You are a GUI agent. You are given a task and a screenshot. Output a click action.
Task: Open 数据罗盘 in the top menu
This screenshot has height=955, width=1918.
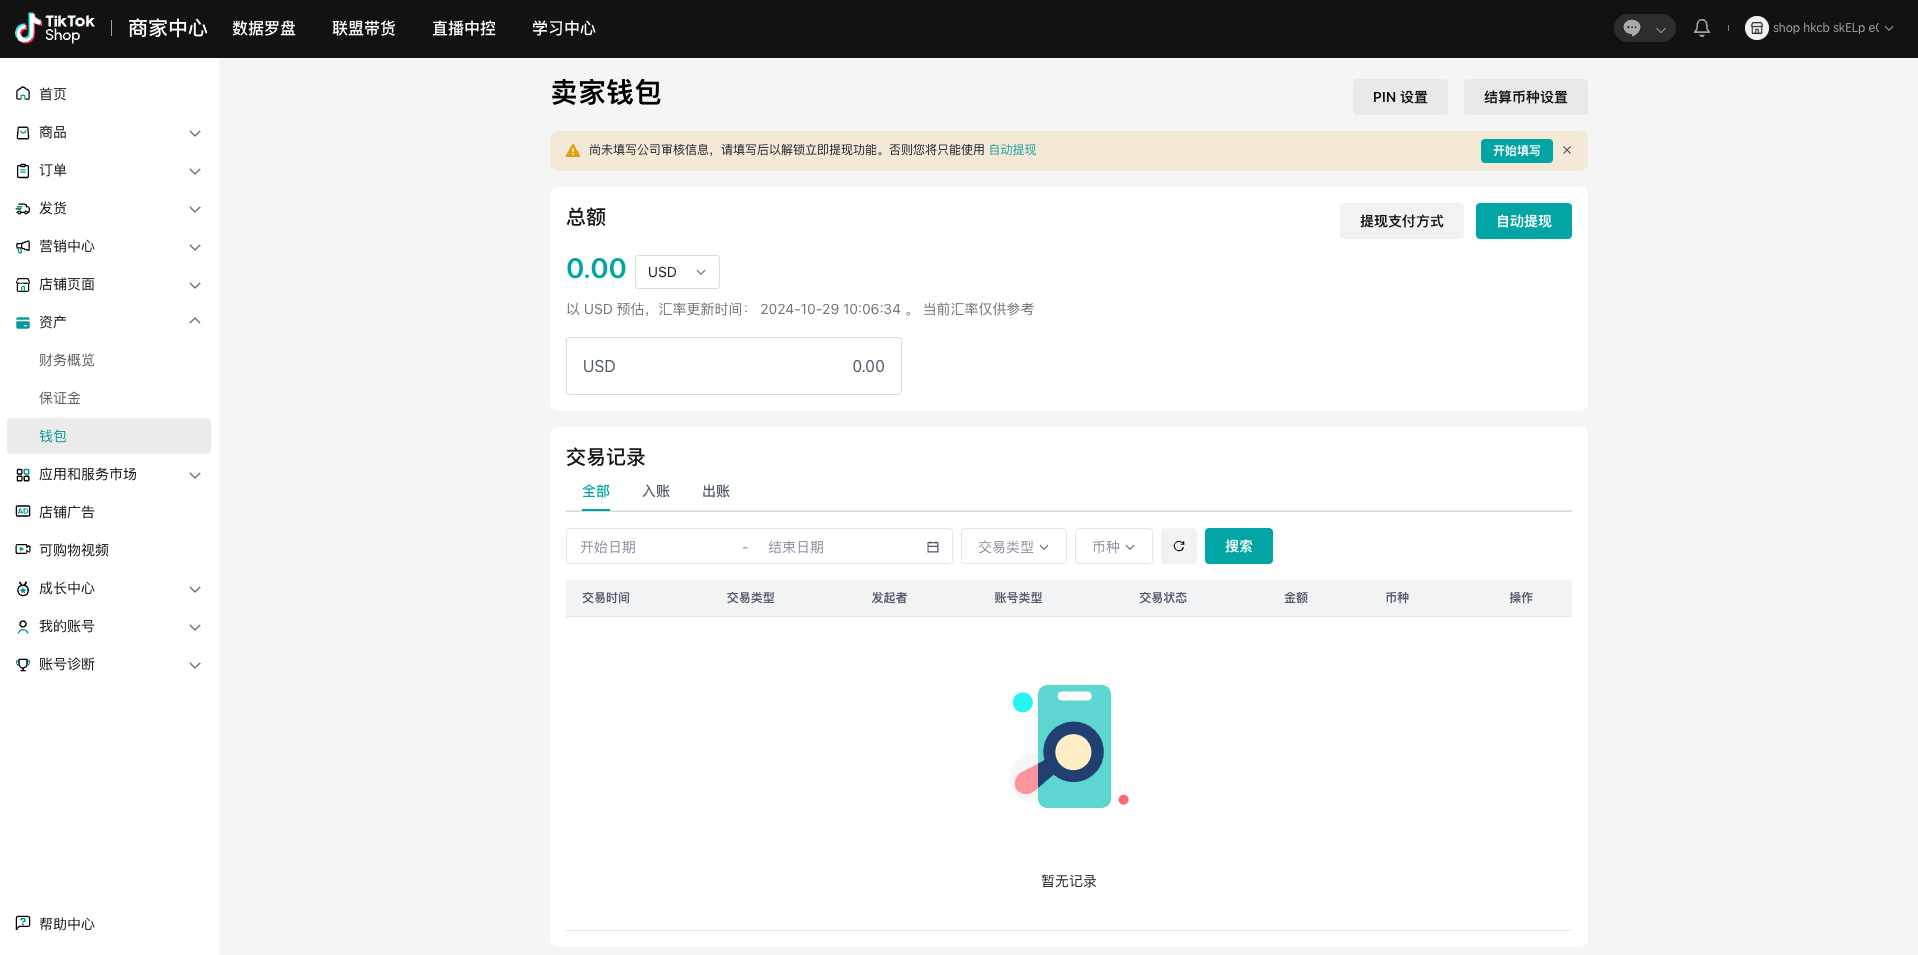click(264, 28)
